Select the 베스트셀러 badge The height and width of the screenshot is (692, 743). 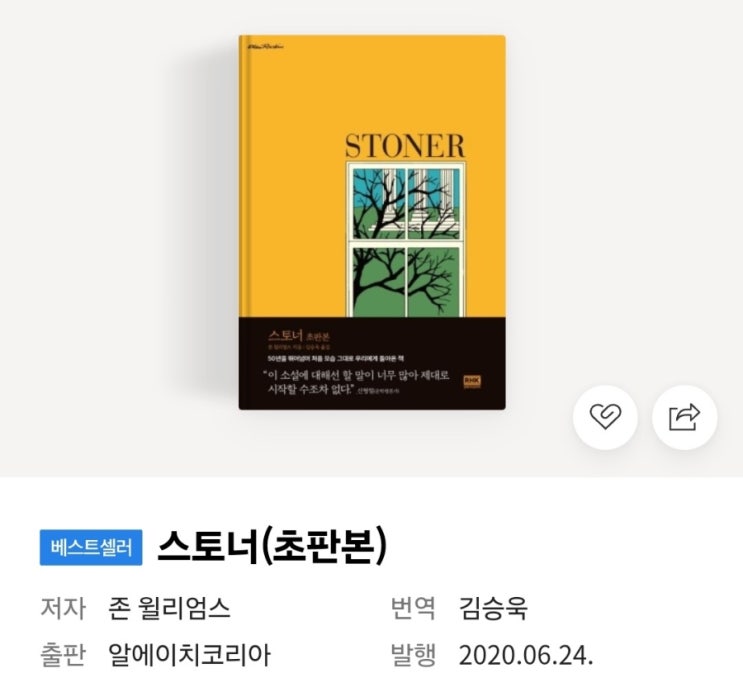[91, 547]
